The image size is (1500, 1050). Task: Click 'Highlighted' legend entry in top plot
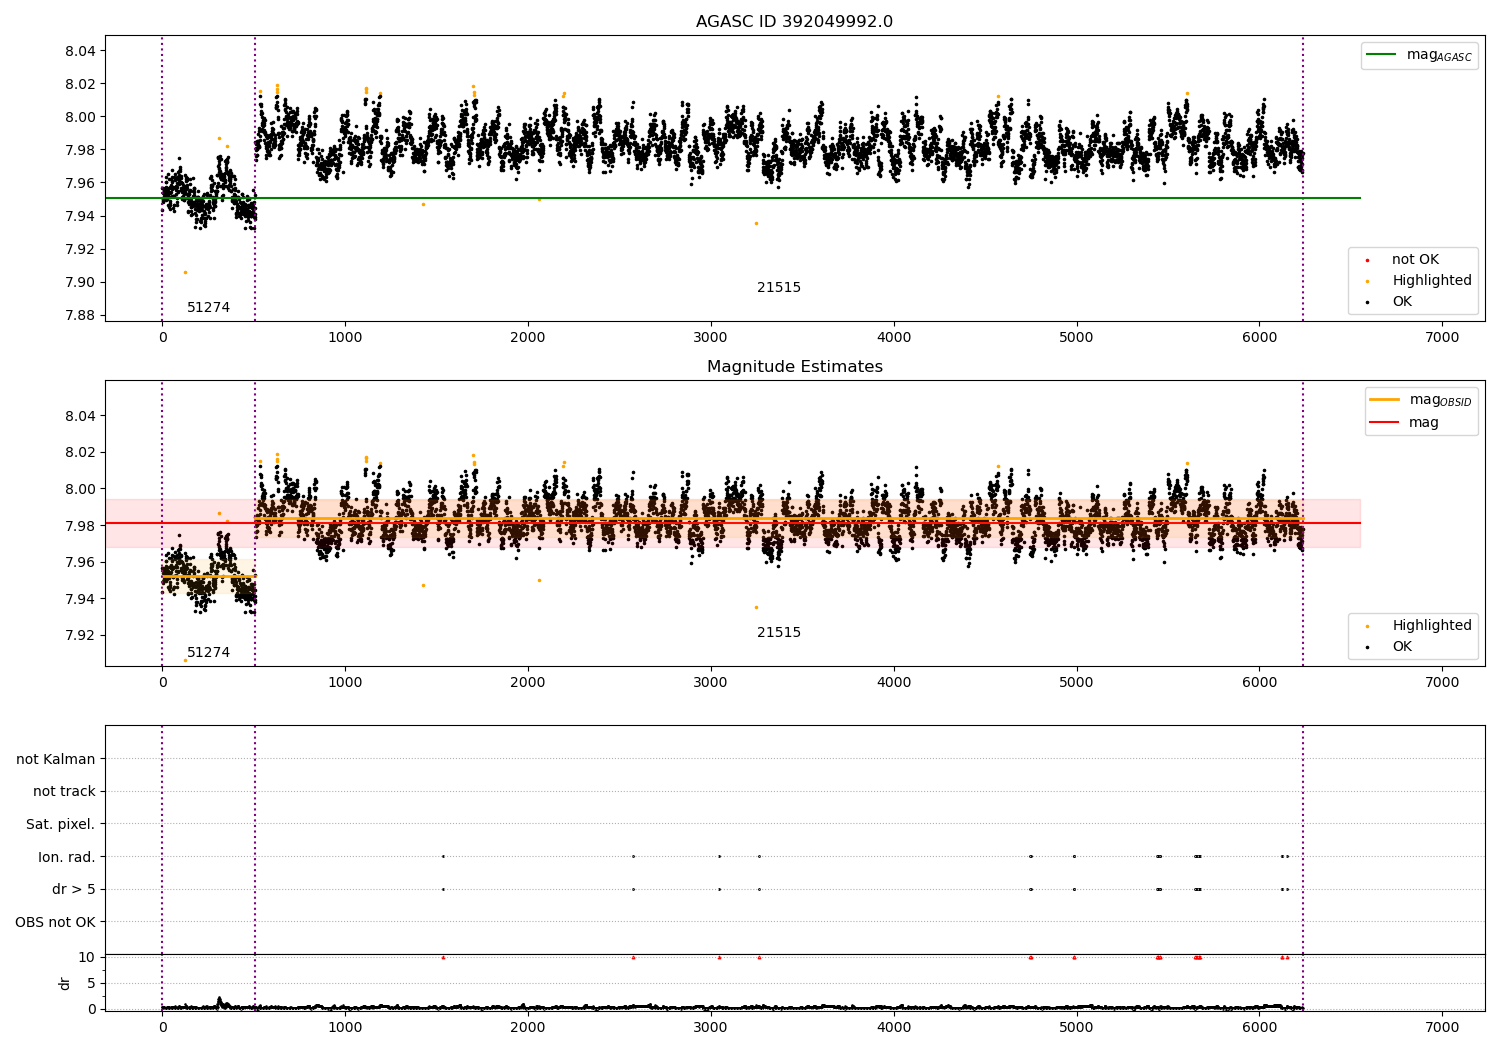tap(1419, 280)
